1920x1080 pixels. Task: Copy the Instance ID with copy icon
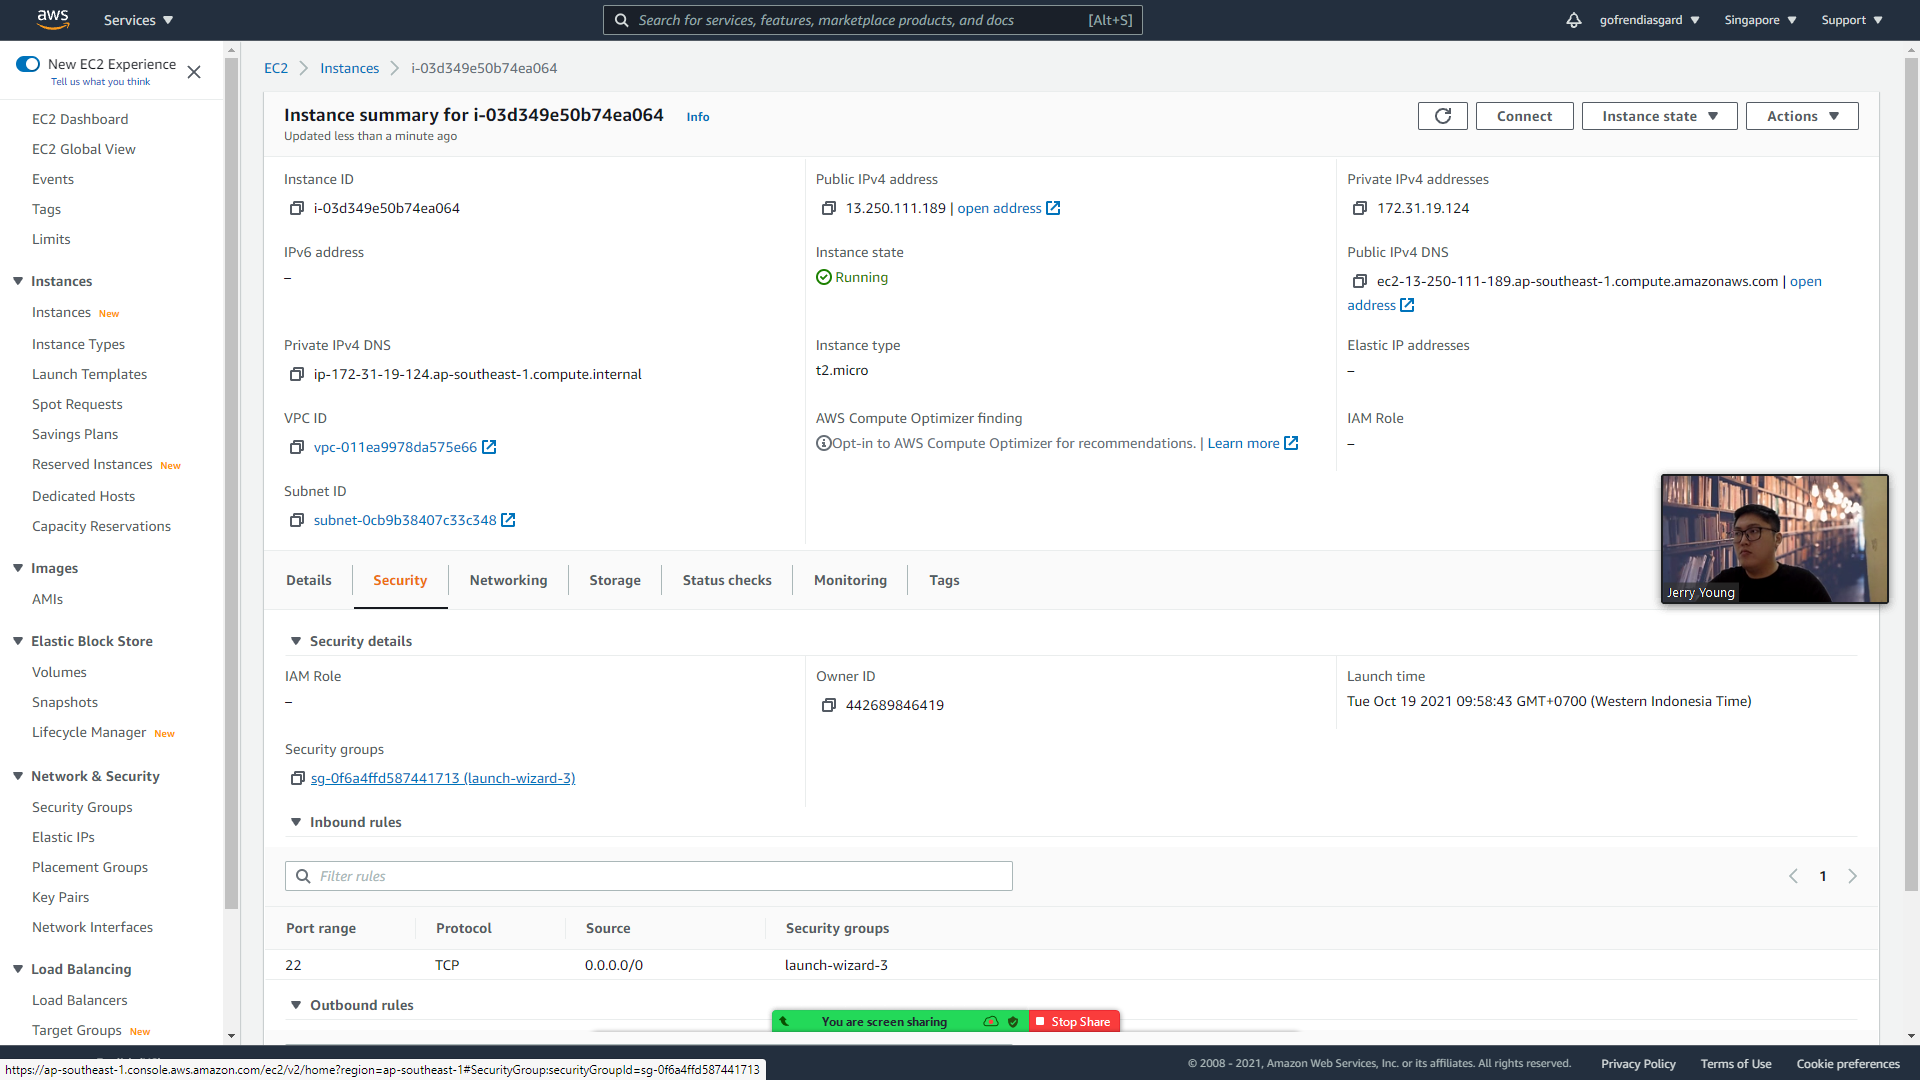pos(297,208)
